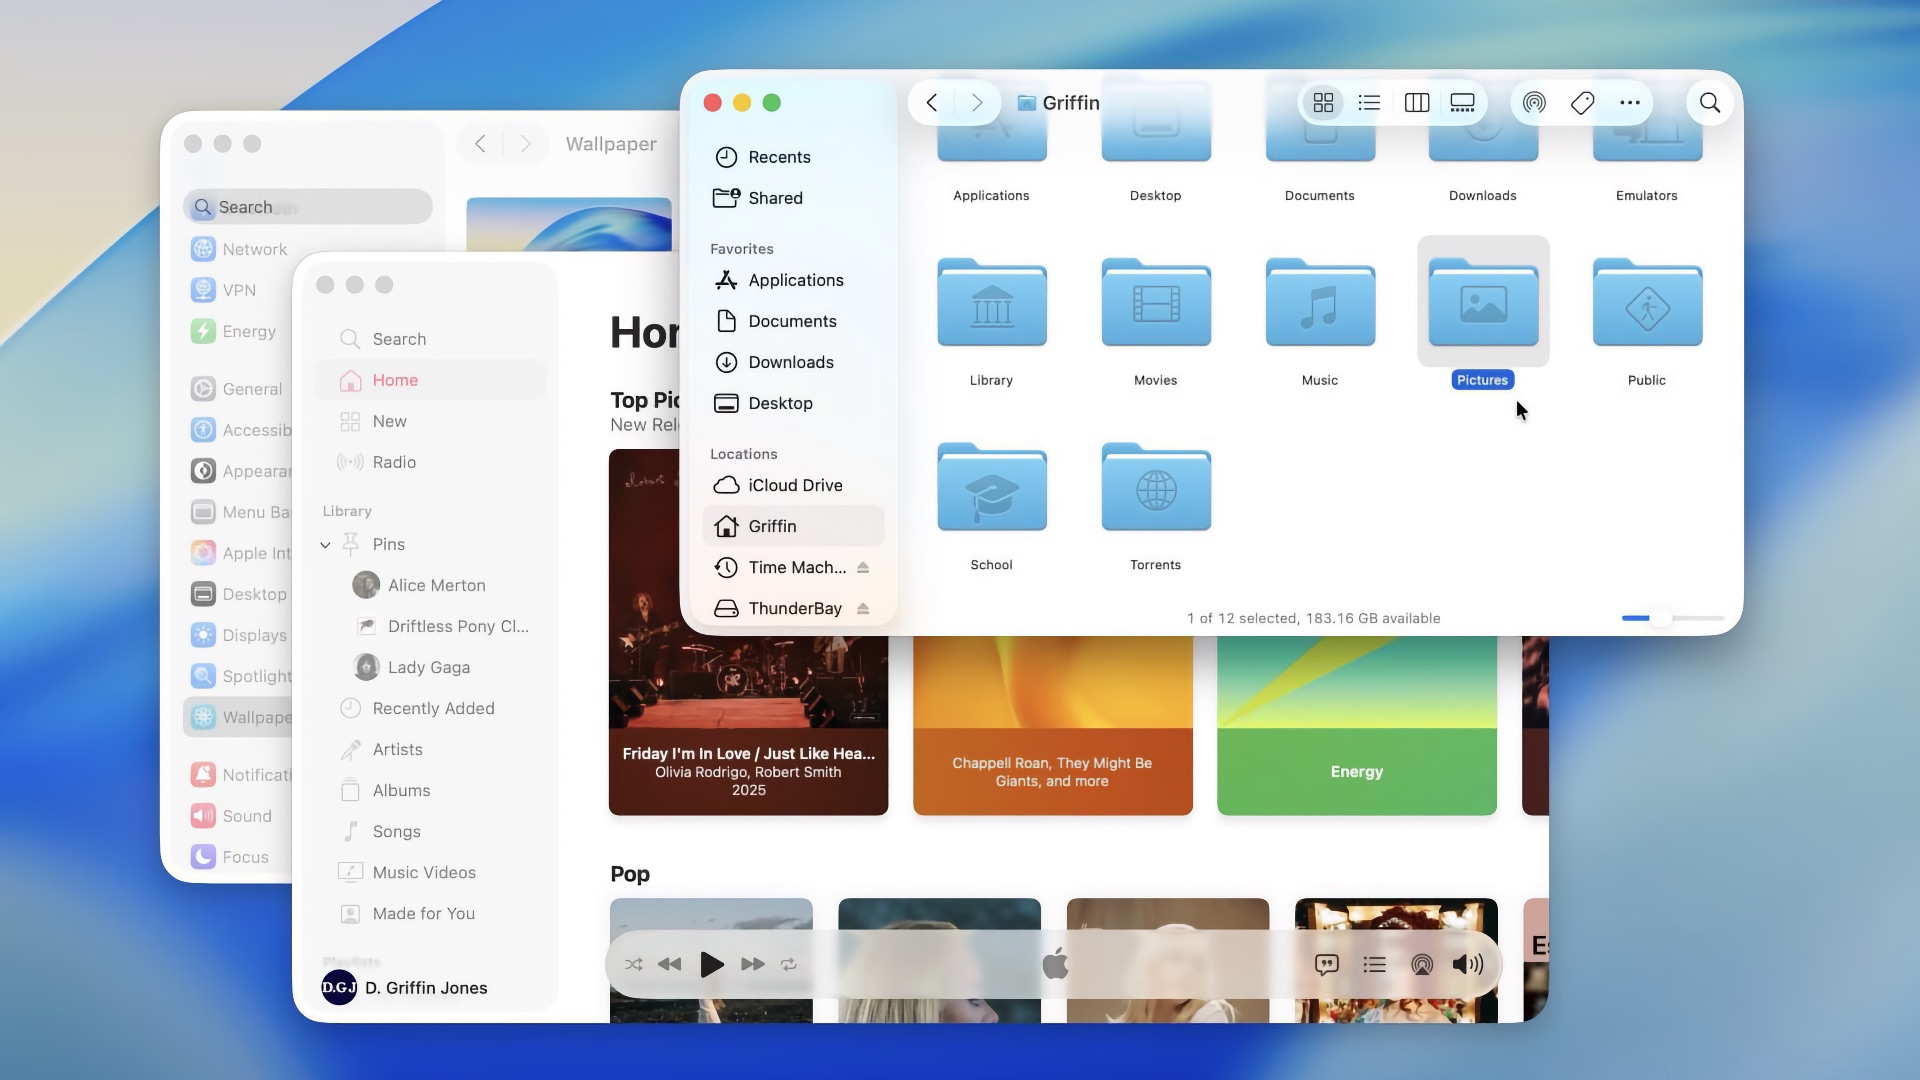Open Finder search with the magnifier icon
This screenshot has height=1080, width=1920.
(x=1709, y=102)
